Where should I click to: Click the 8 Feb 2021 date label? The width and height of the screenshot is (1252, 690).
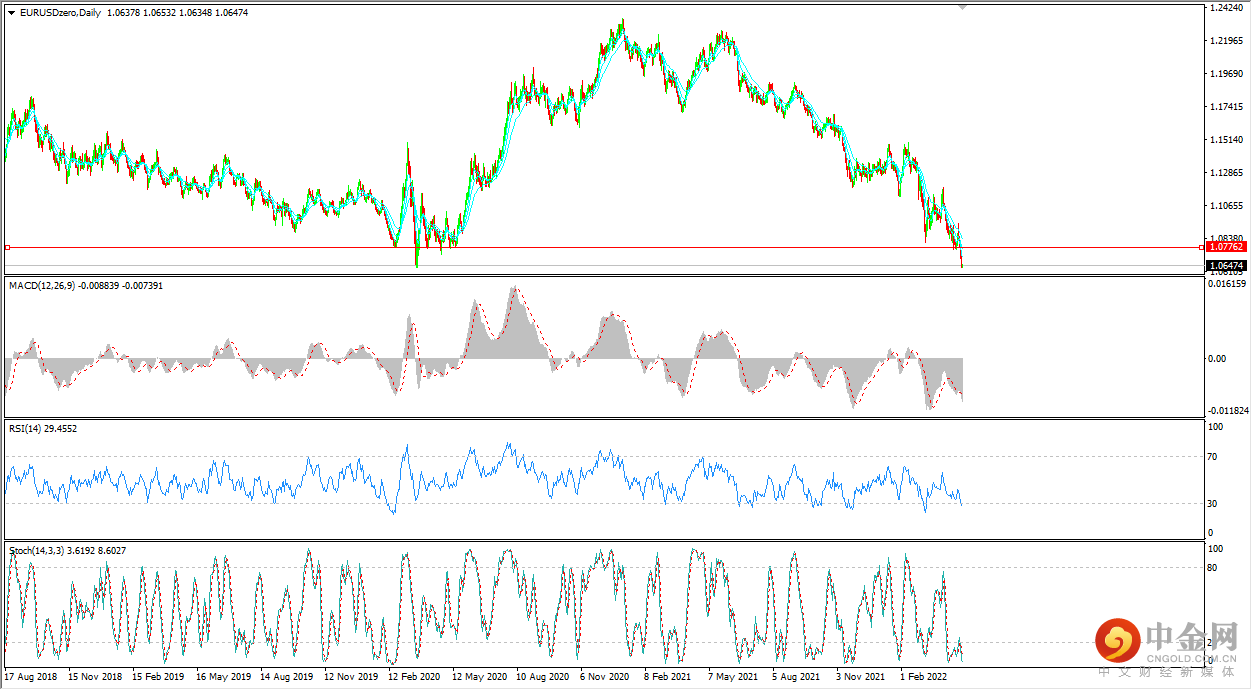pos(667,676)
